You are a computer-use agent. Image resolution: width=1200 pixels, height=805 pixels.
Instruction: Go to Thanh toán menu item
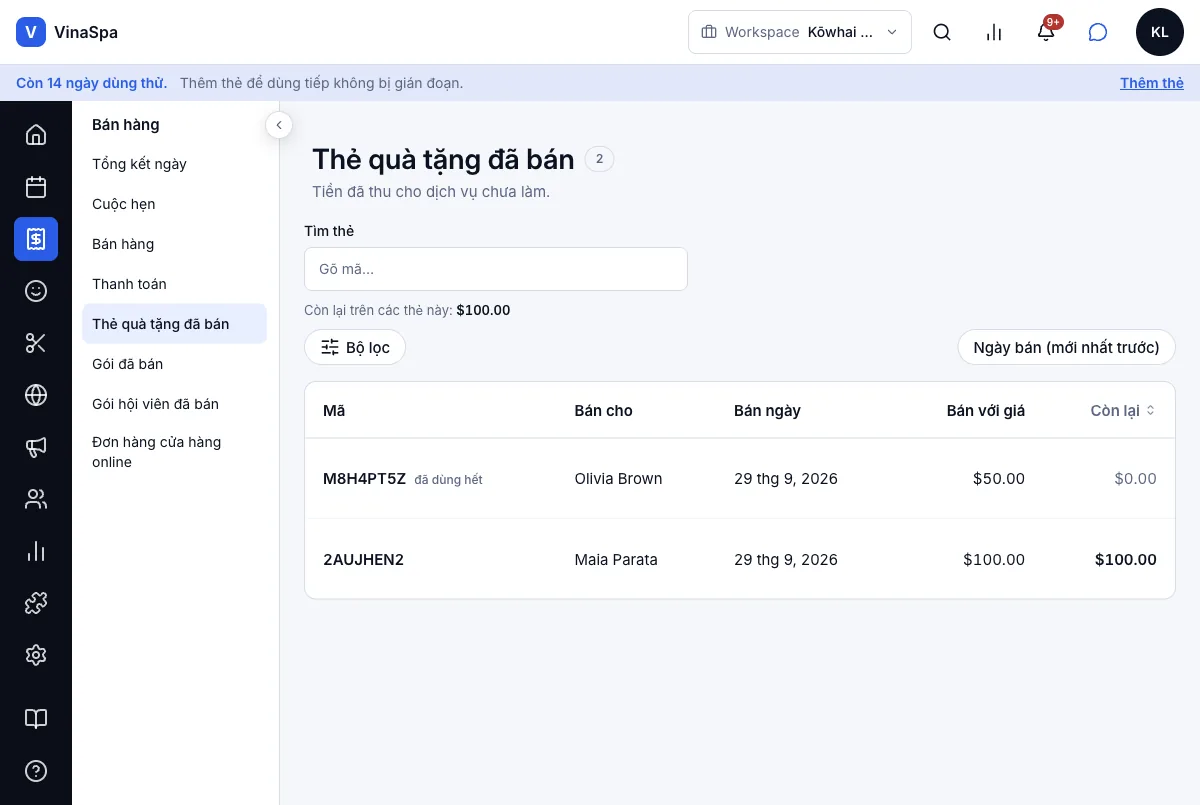174,284
